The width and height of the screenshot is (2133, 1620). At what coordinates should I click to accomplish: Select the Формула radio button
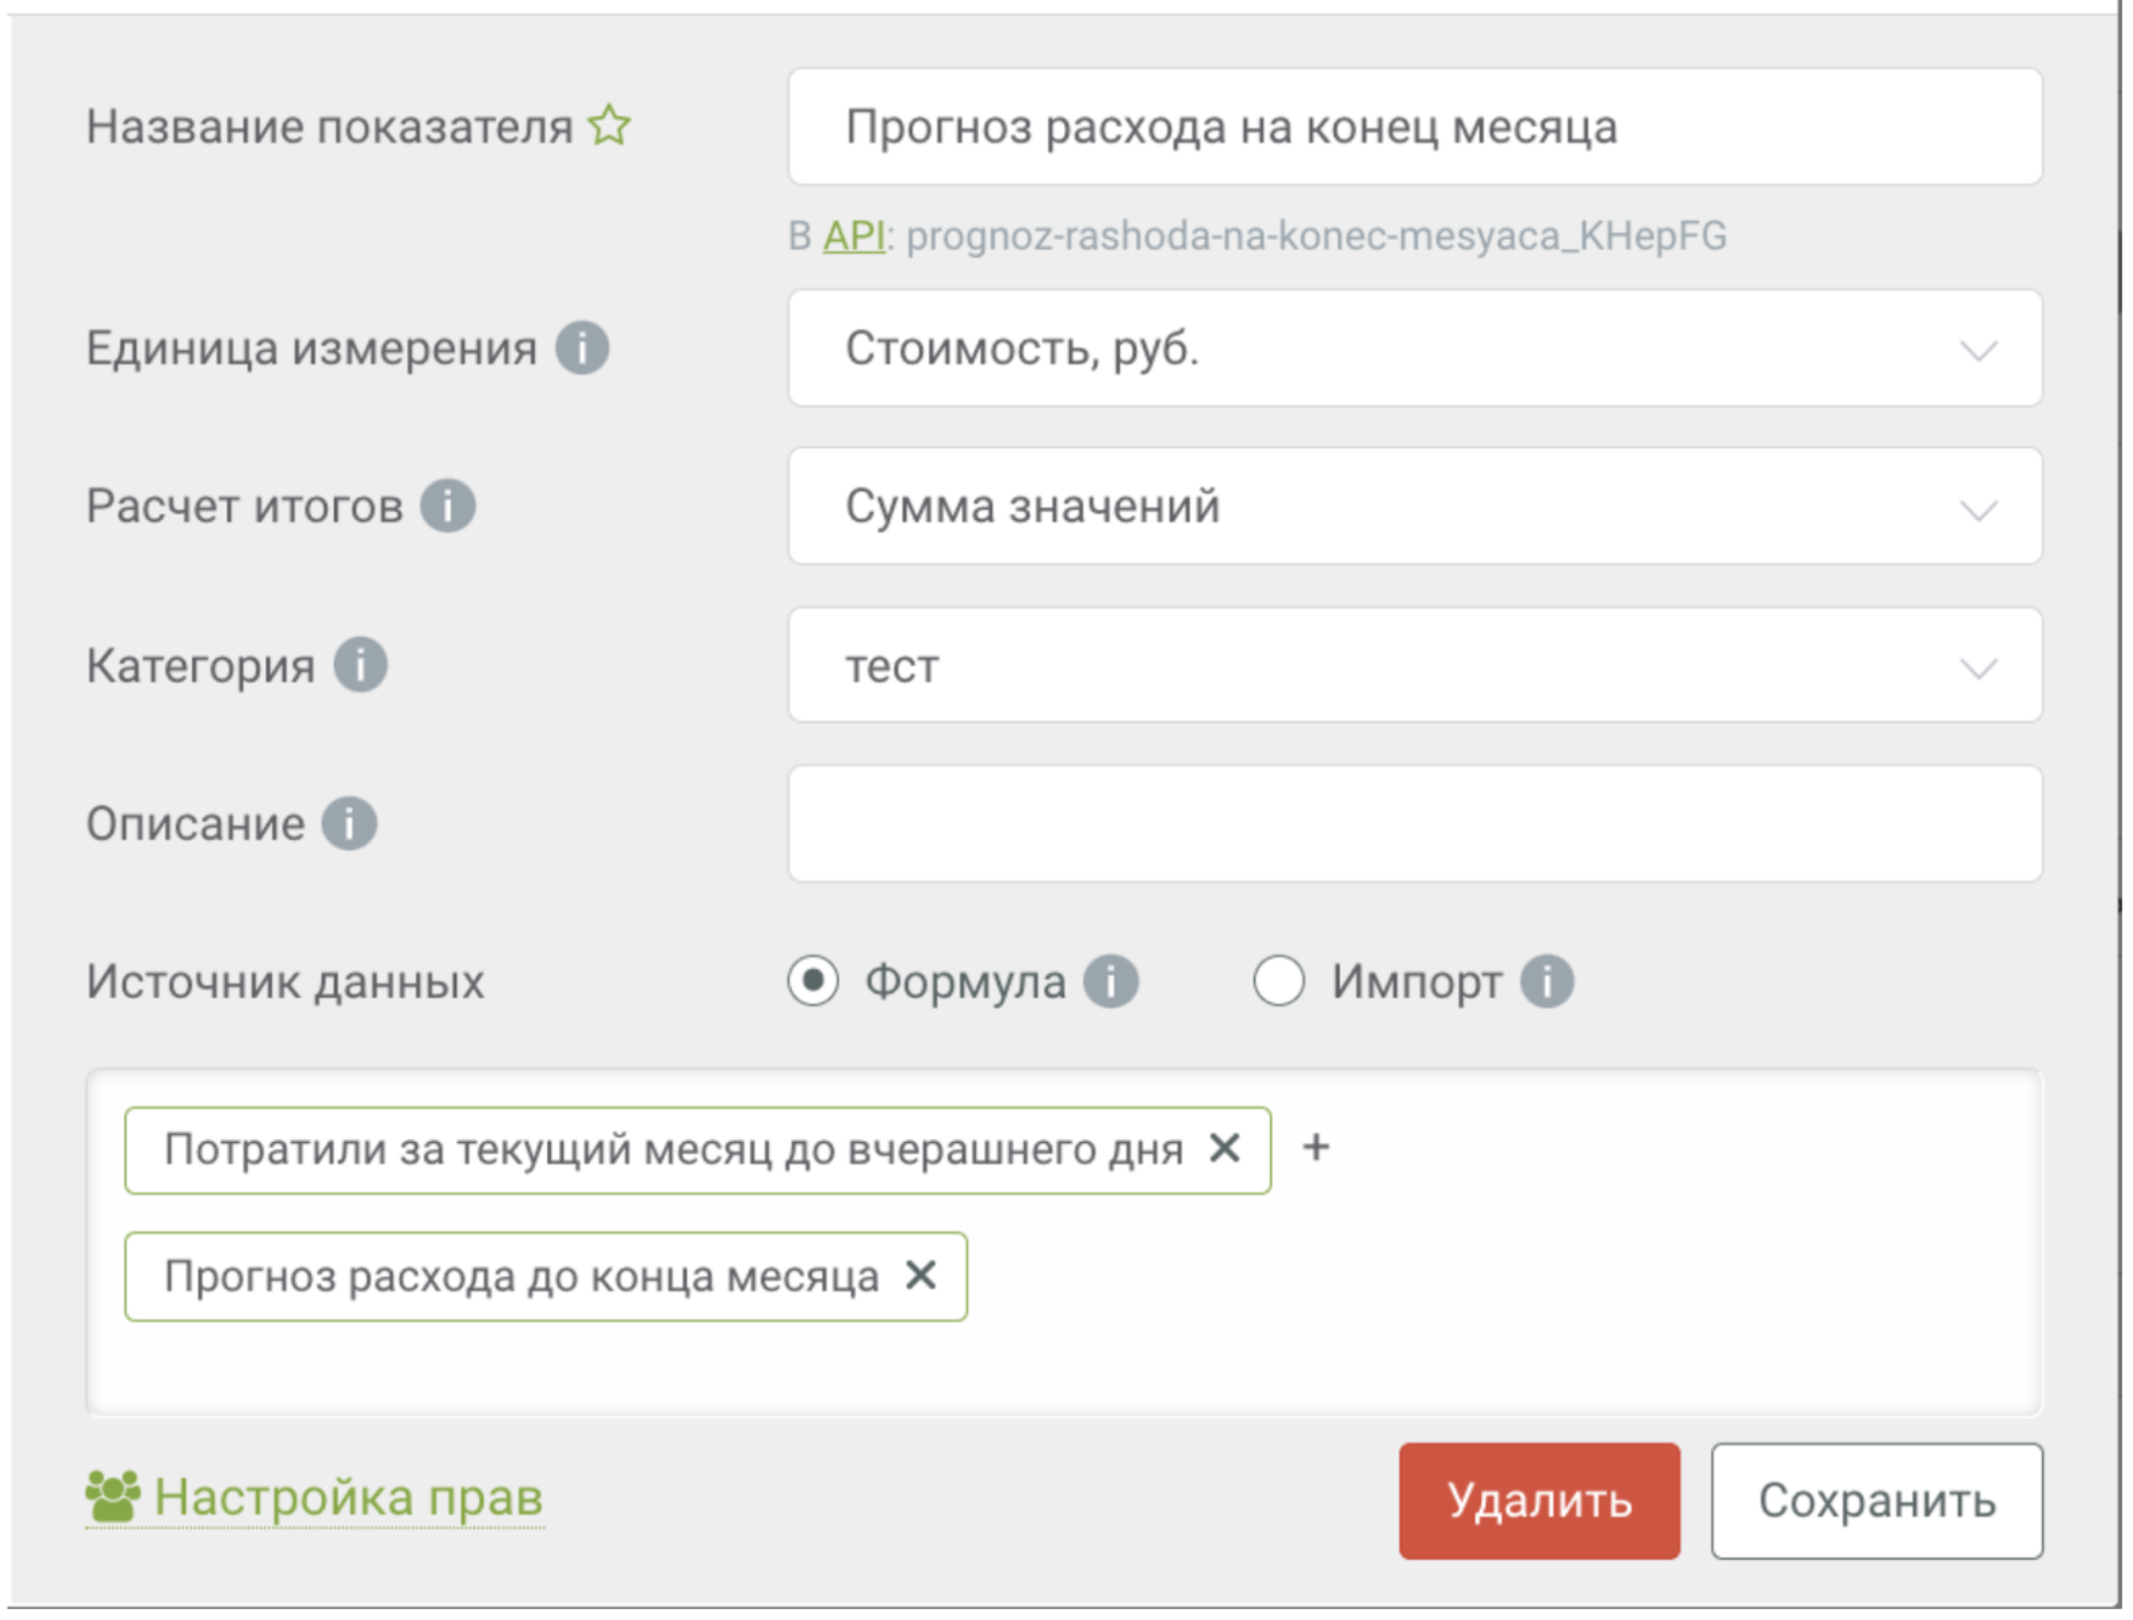tap(813, 981)
